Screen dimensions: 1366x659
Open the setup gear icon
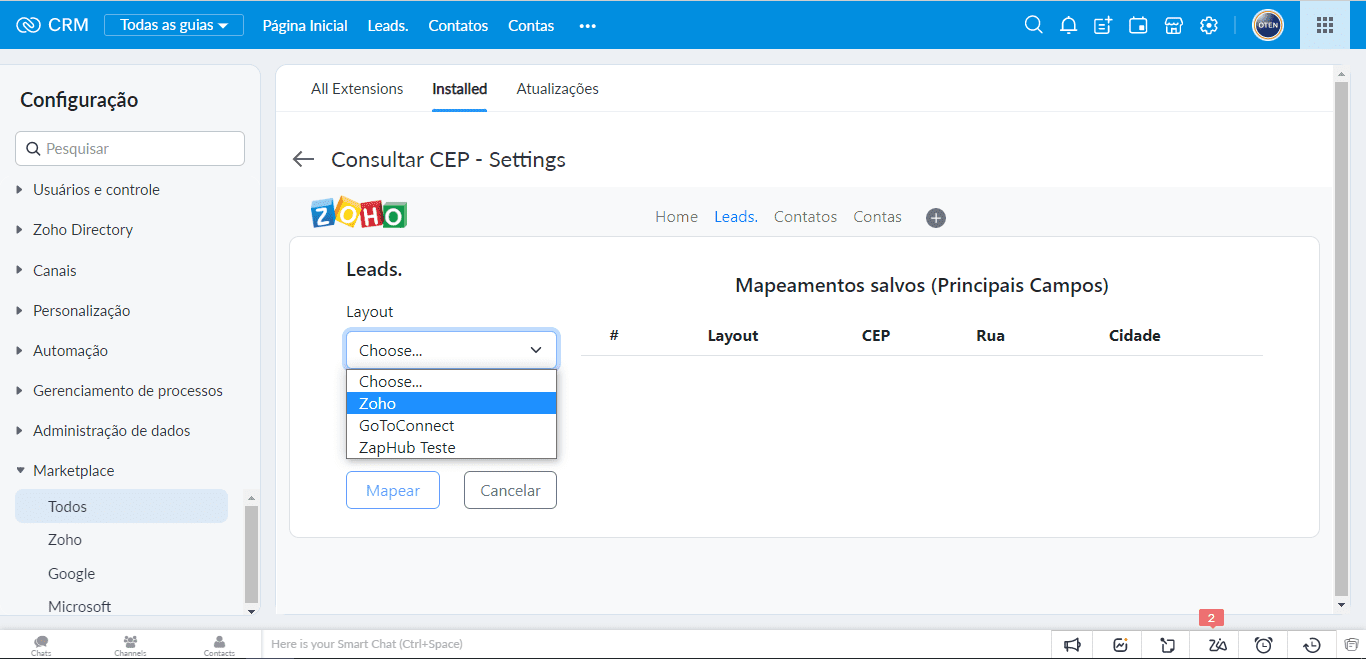(x=1208, y=25)
